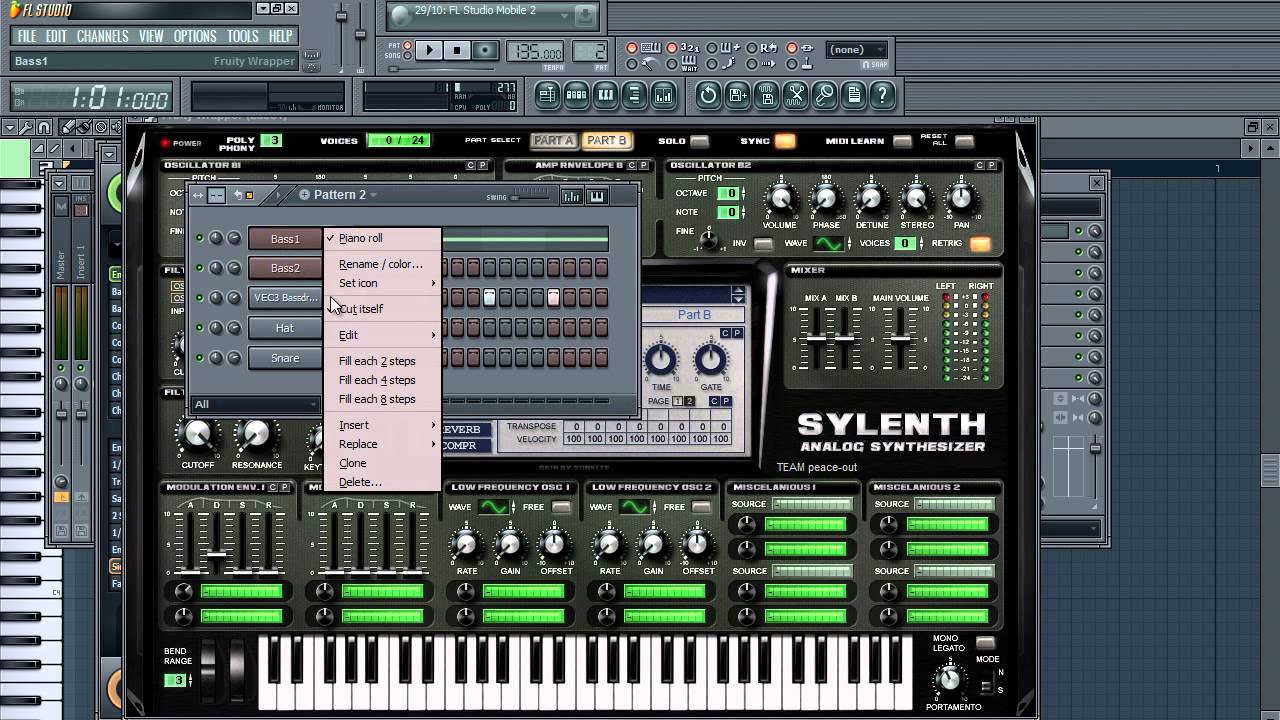Viewport: 1280px width, 720px height.
Task: Switch to SONG mode radio button
Action: 408,55
